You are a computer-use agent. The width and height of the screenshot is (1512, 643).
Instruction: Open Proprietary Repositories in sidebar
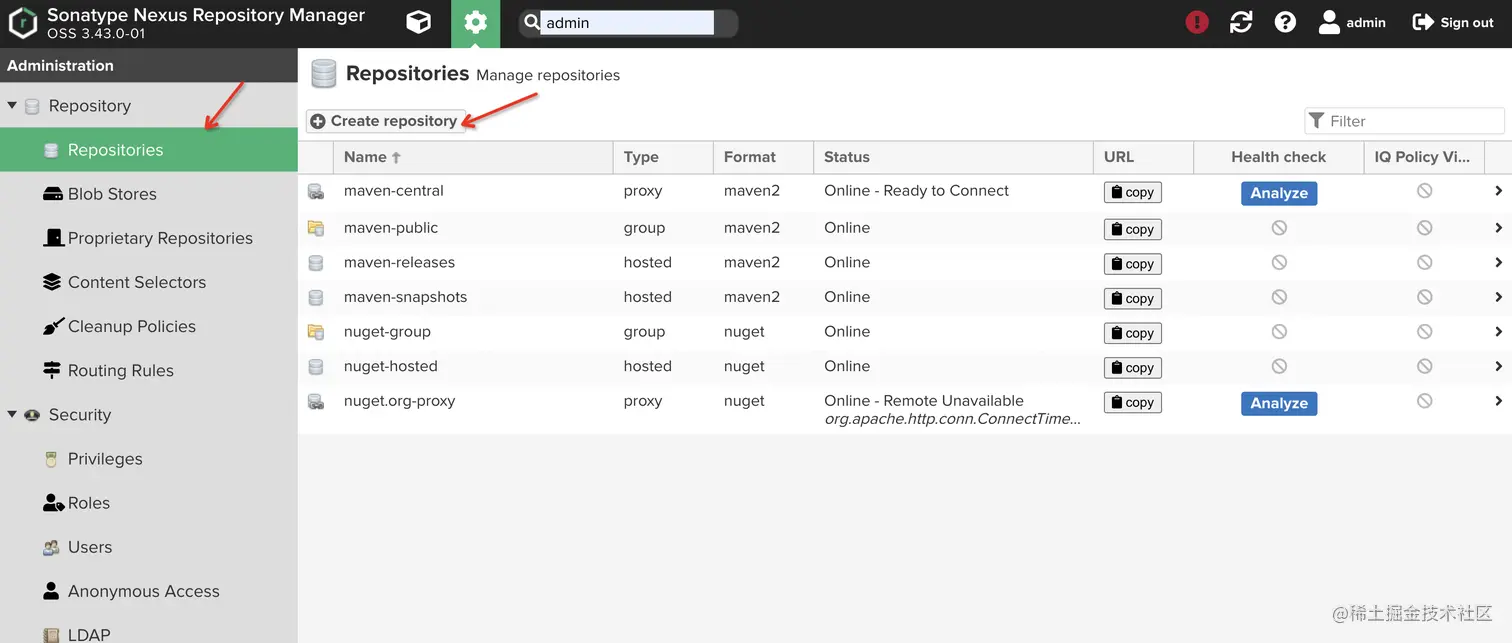pos(149,238)
